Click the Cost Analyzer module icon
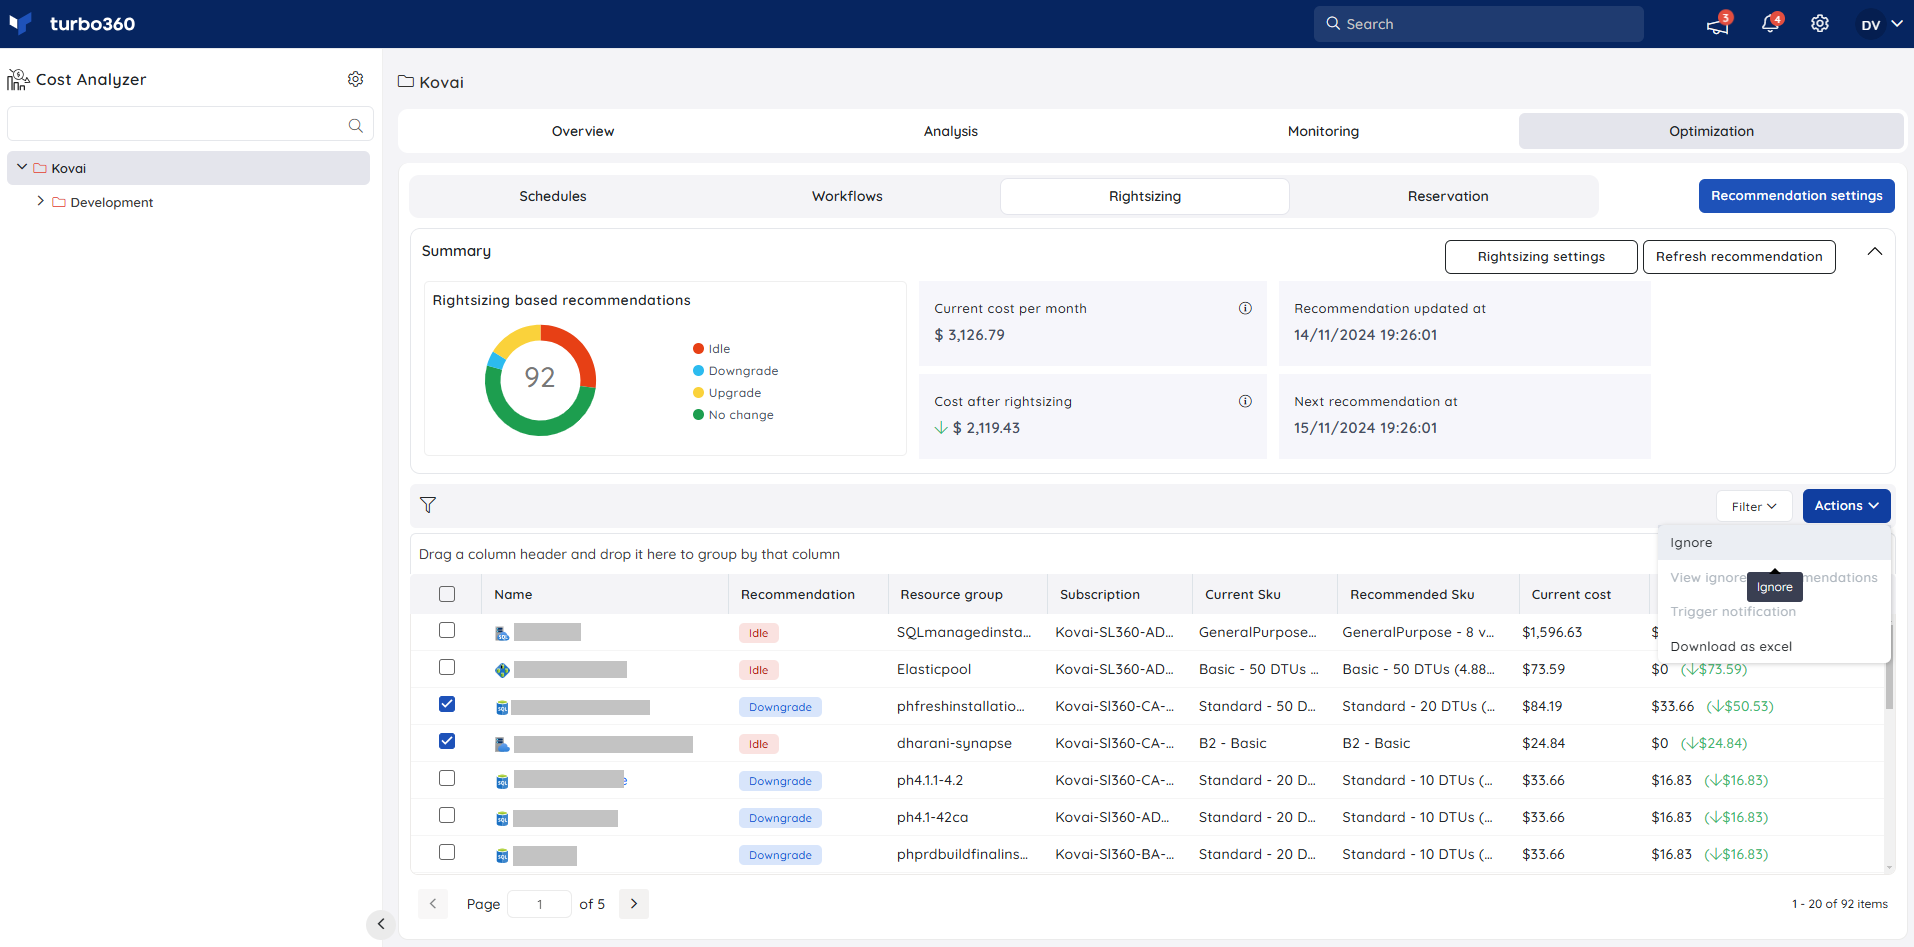The height and width of the screenshot is (947, 1914). pyautogui.click(x=18, y=80)
